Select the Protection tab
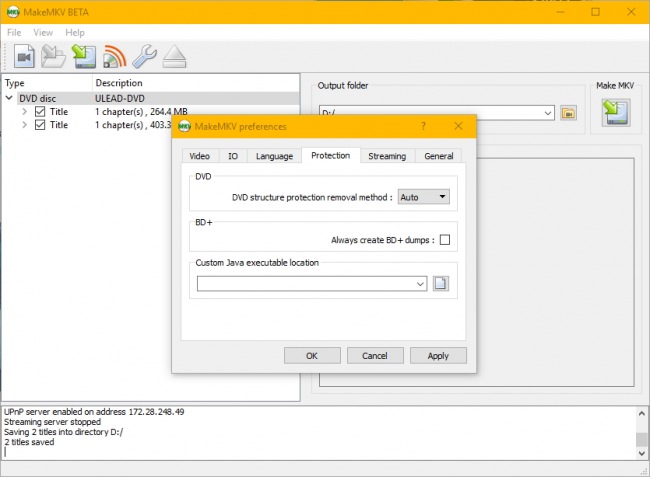Viewport: 650px width, 477px height. click(330, 155)
